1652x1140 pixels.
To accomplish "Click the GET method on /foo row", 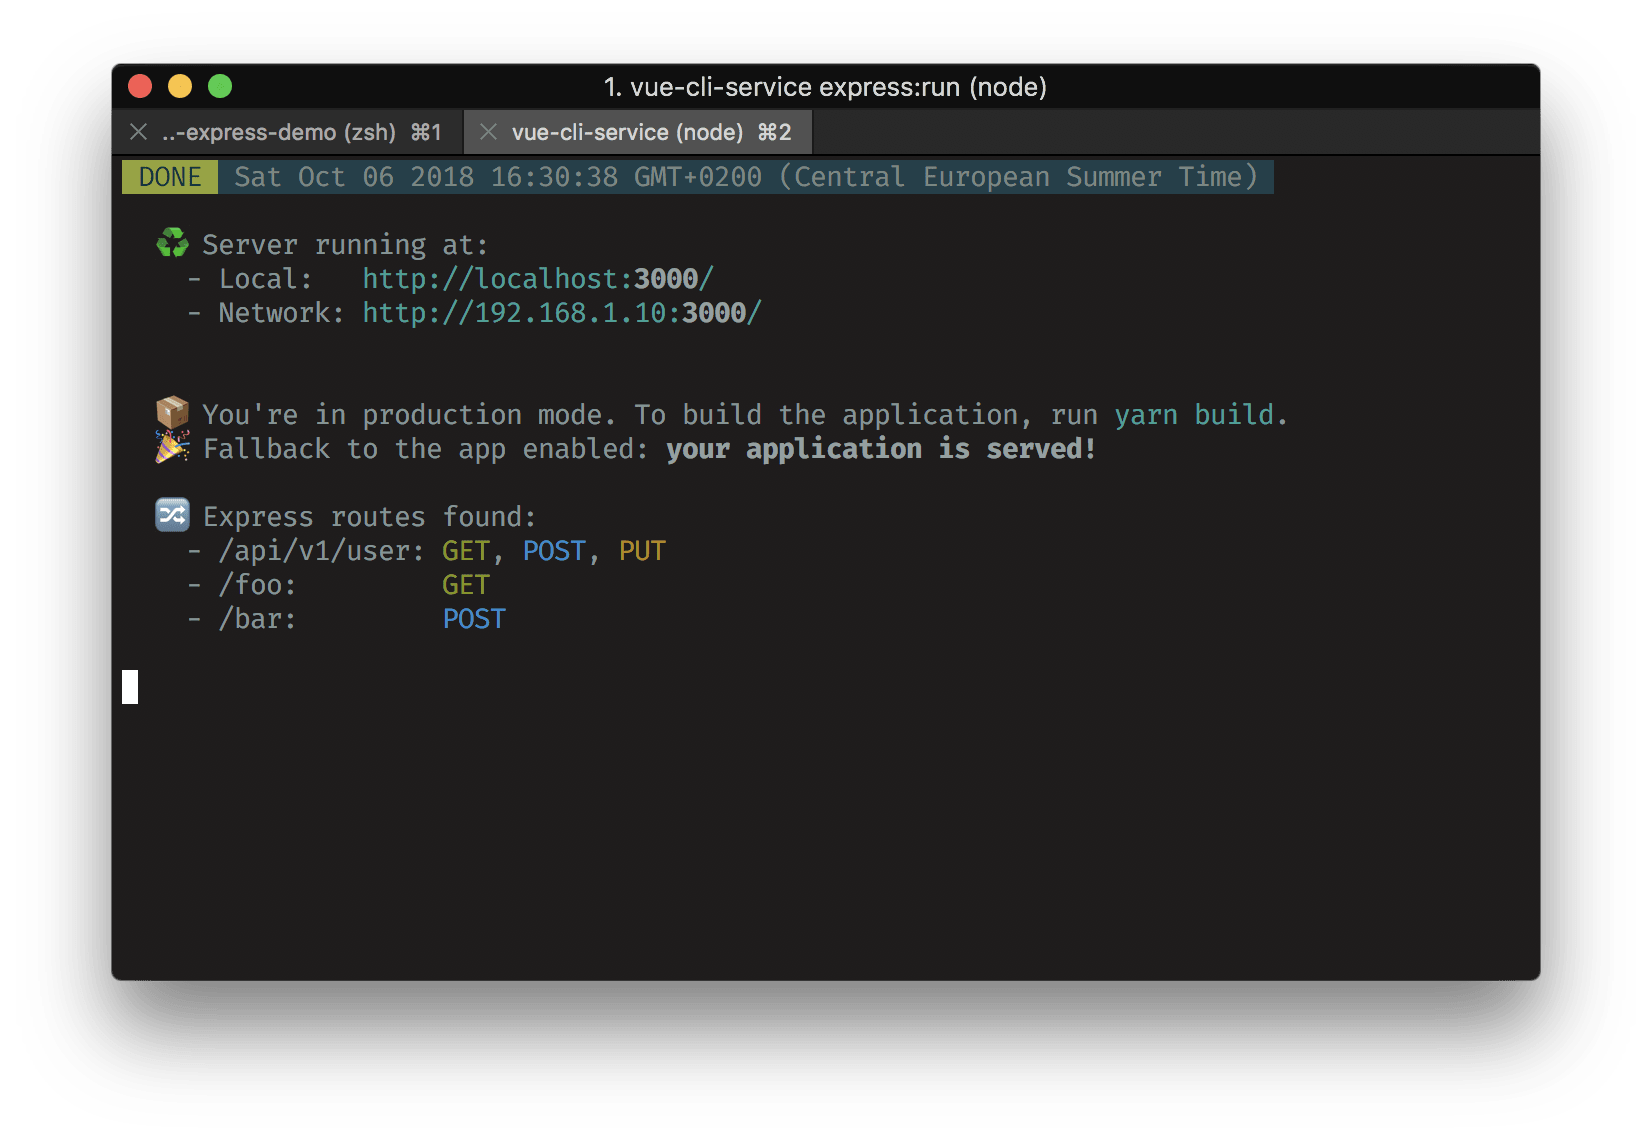I will (466, 585).
